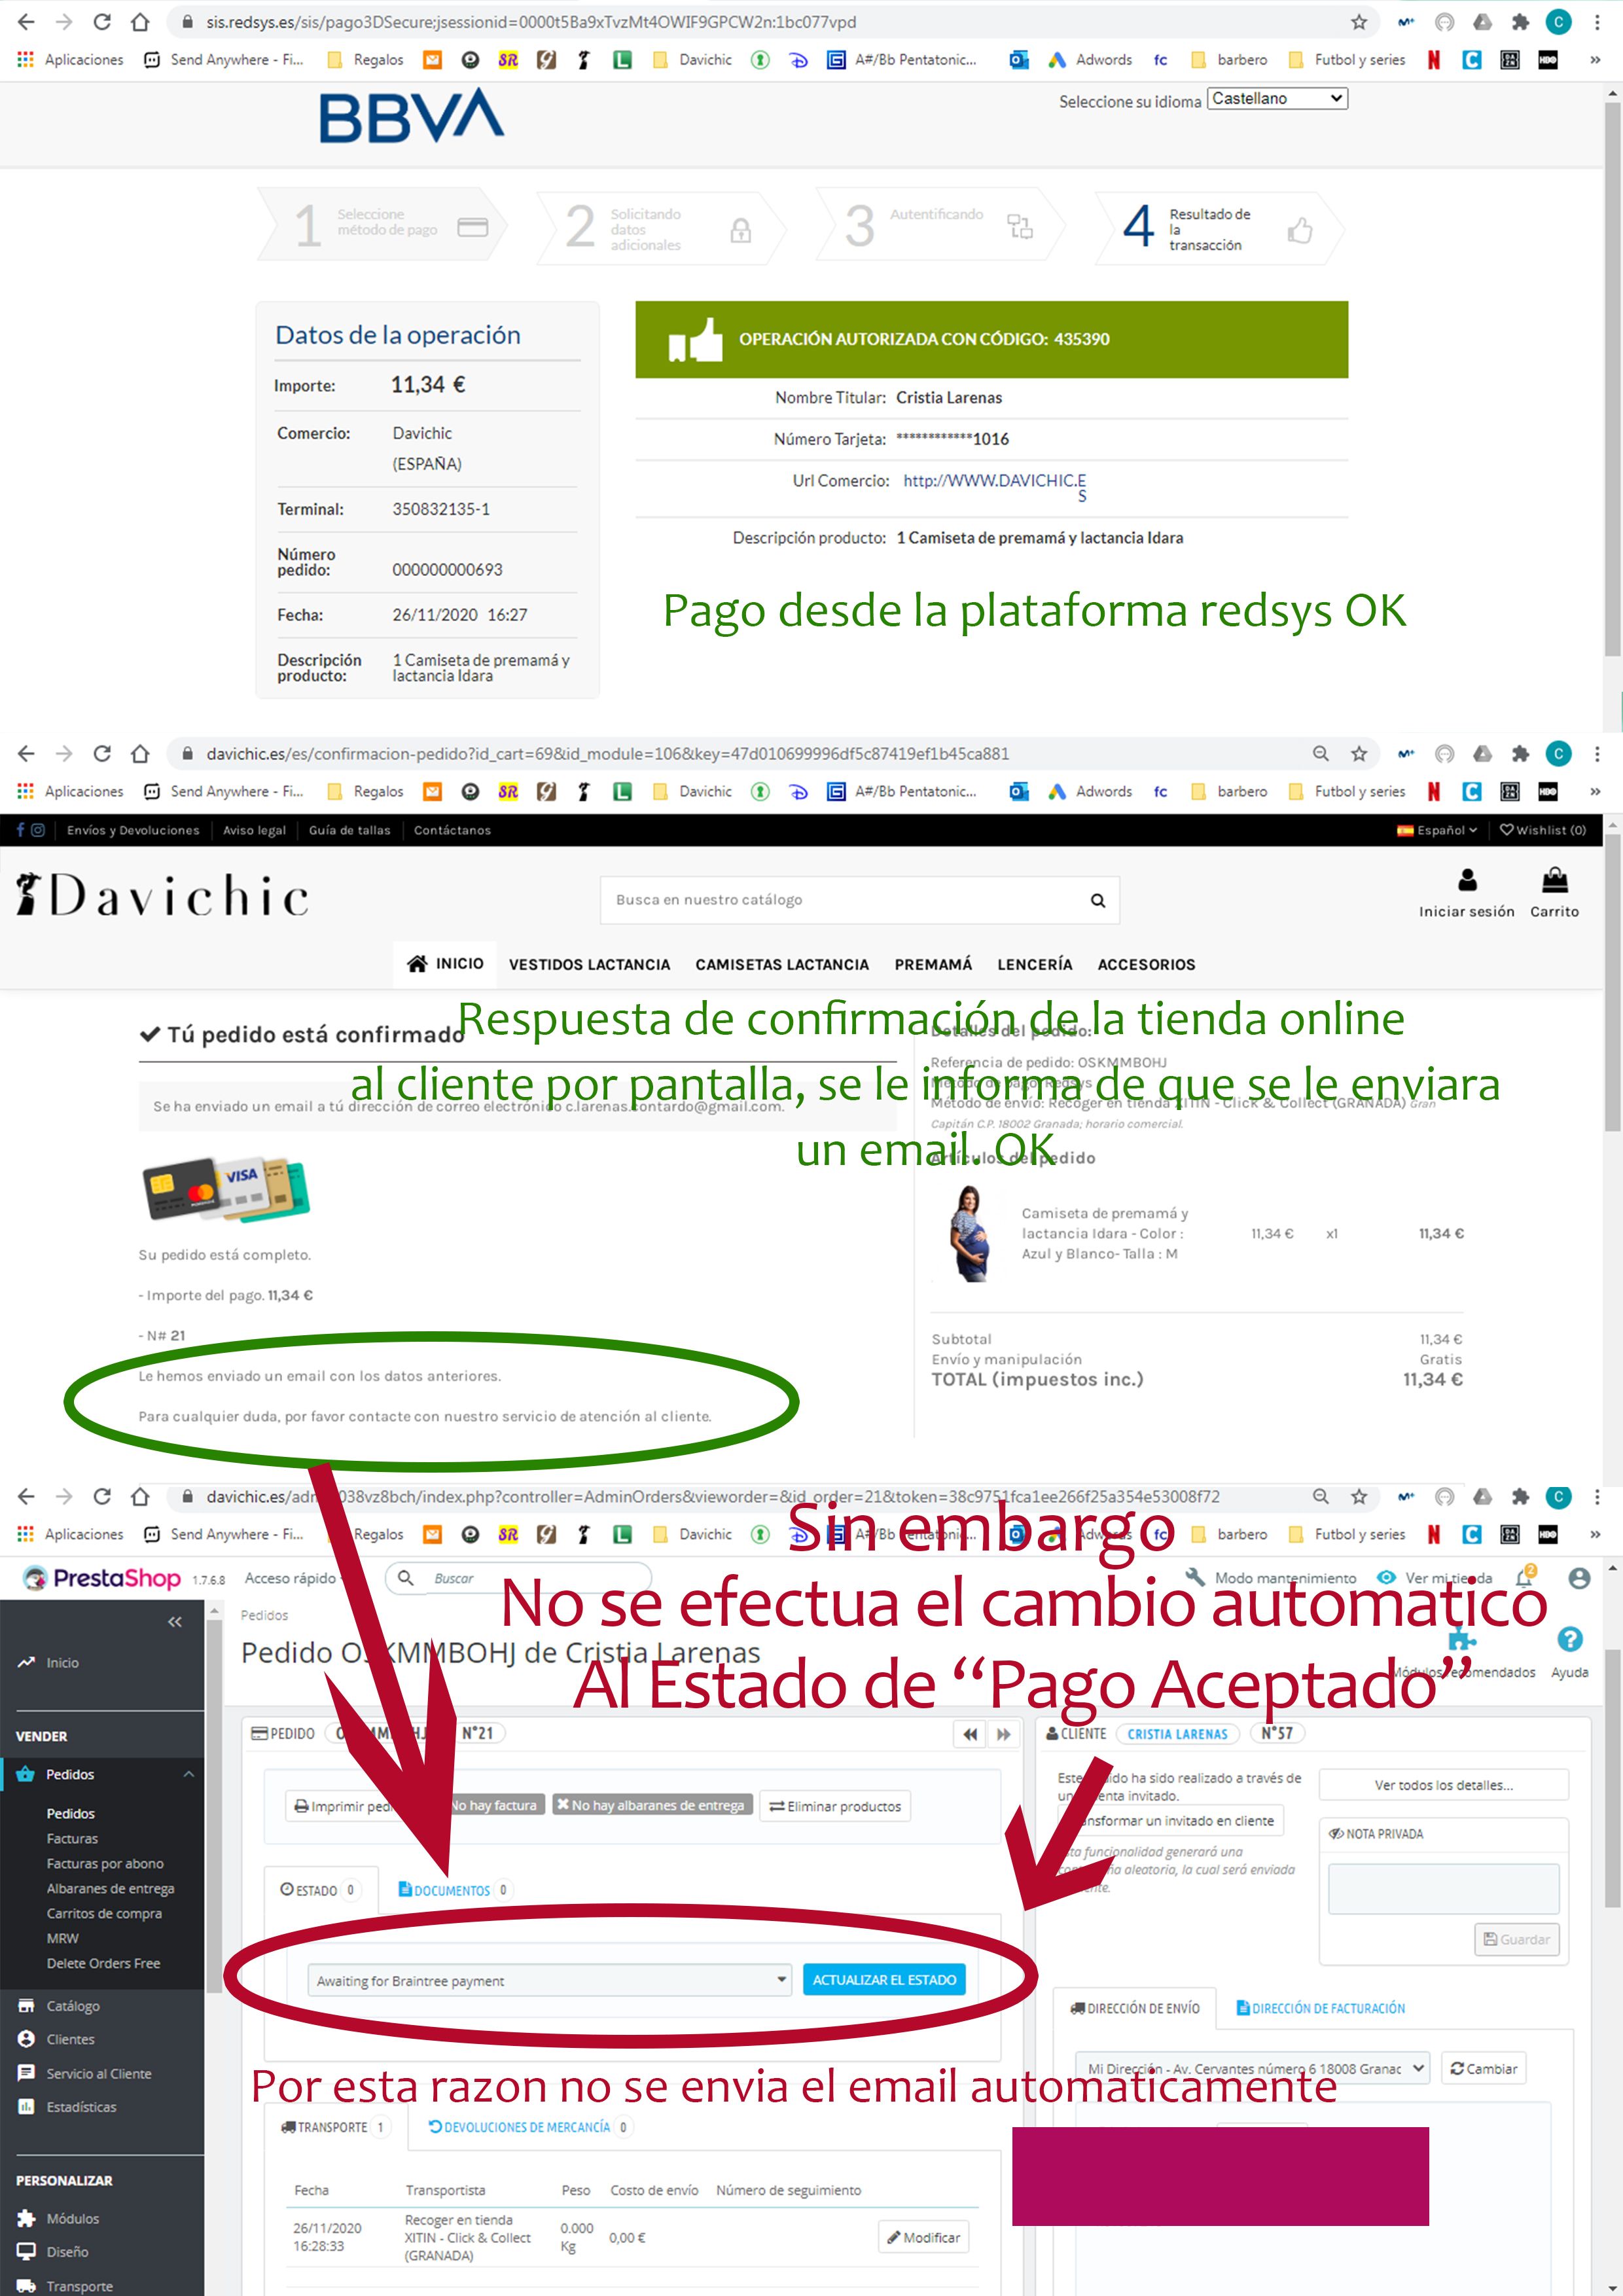Reload the BBVA redsys payment page
This screenshot has width=1623, height=2296.
pyautogui.click(x=102, y=22)
